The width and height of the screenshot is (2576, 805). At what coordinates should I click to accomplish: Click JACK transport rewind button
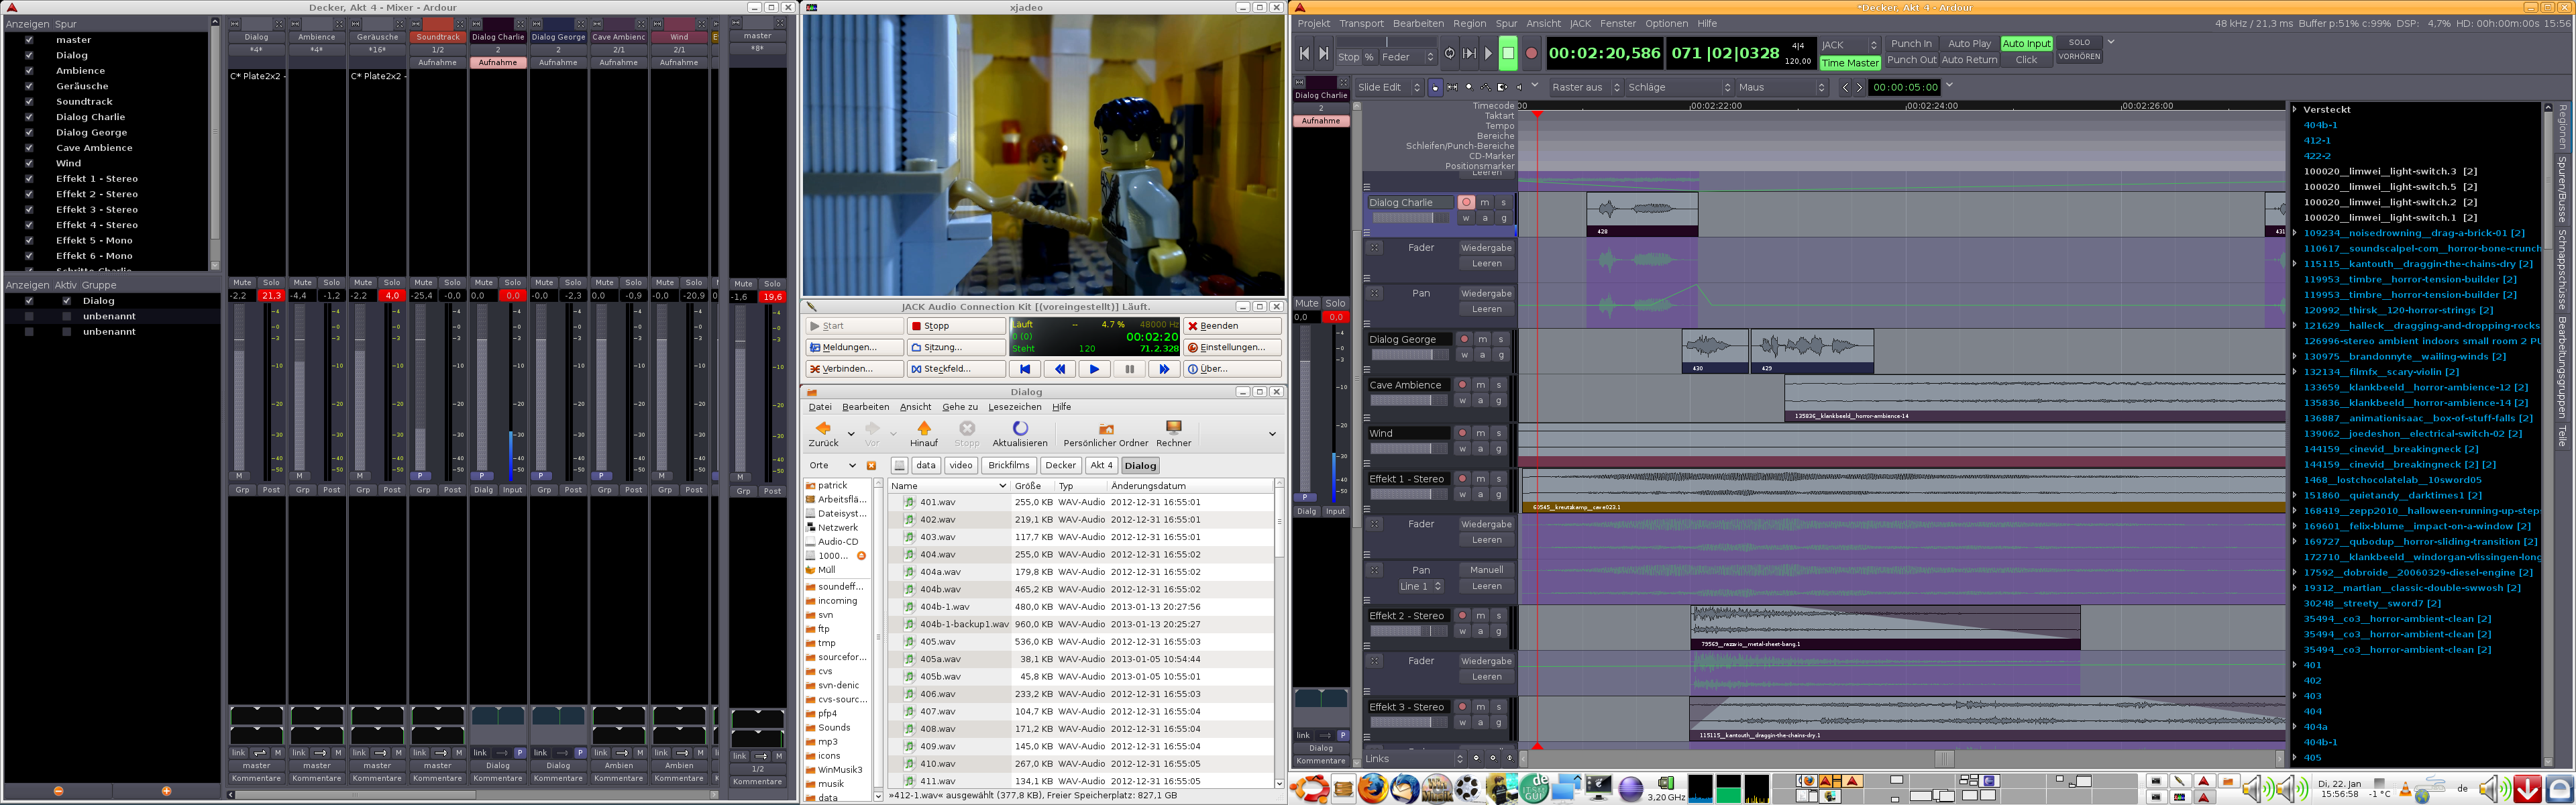(x=1060, y=369)
